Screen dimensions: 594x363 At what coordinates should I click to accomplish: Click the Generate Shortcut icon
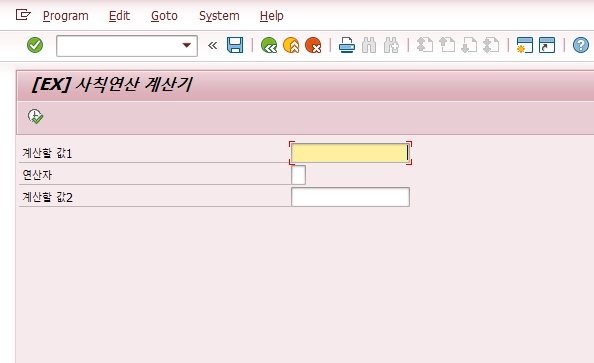(x=547, y=45)
